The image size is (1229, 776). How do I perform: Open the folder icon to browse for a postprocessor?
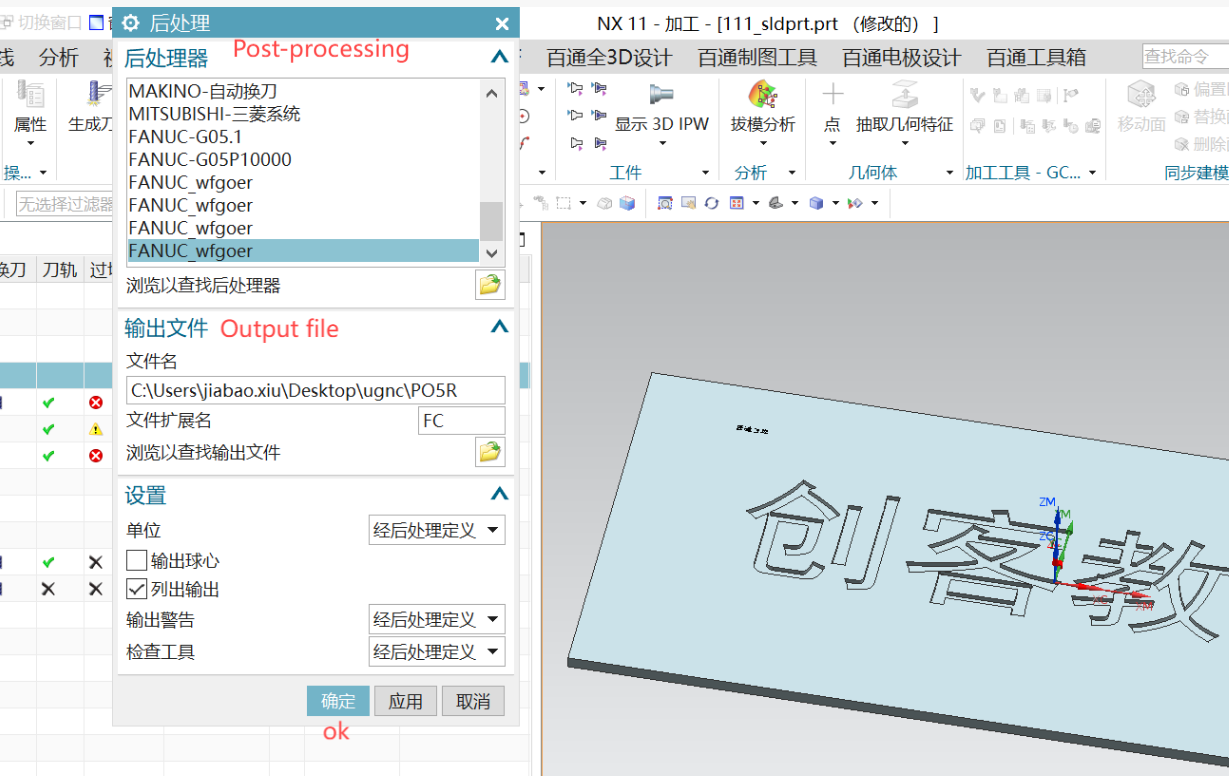pos(489,286)
